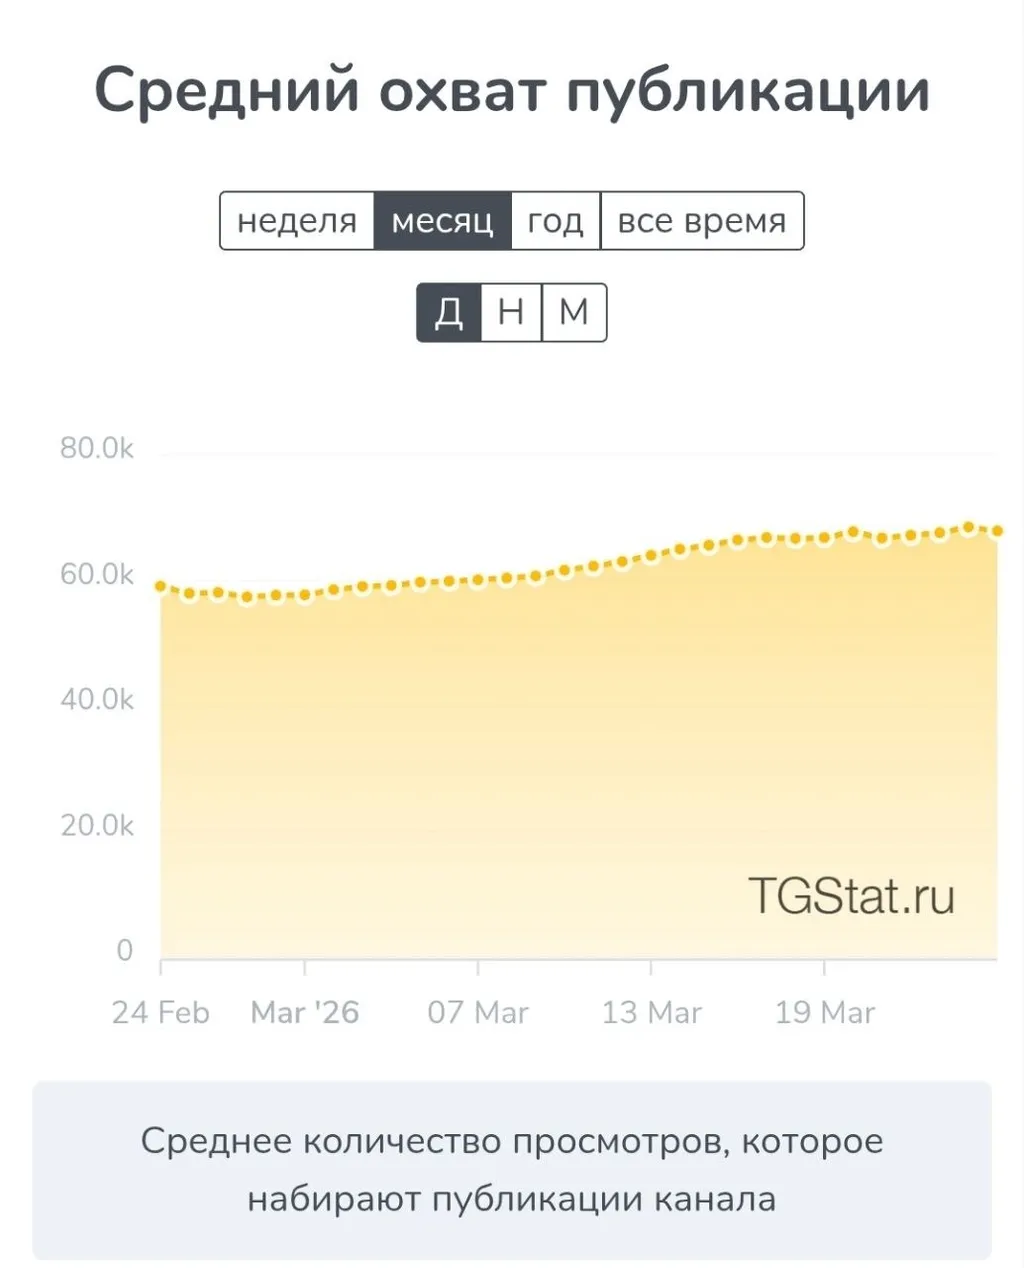Viewport: 1024px width, 1268px height.
Task: Click the 40.0k y-axis label
Action: tap(97, 699)
